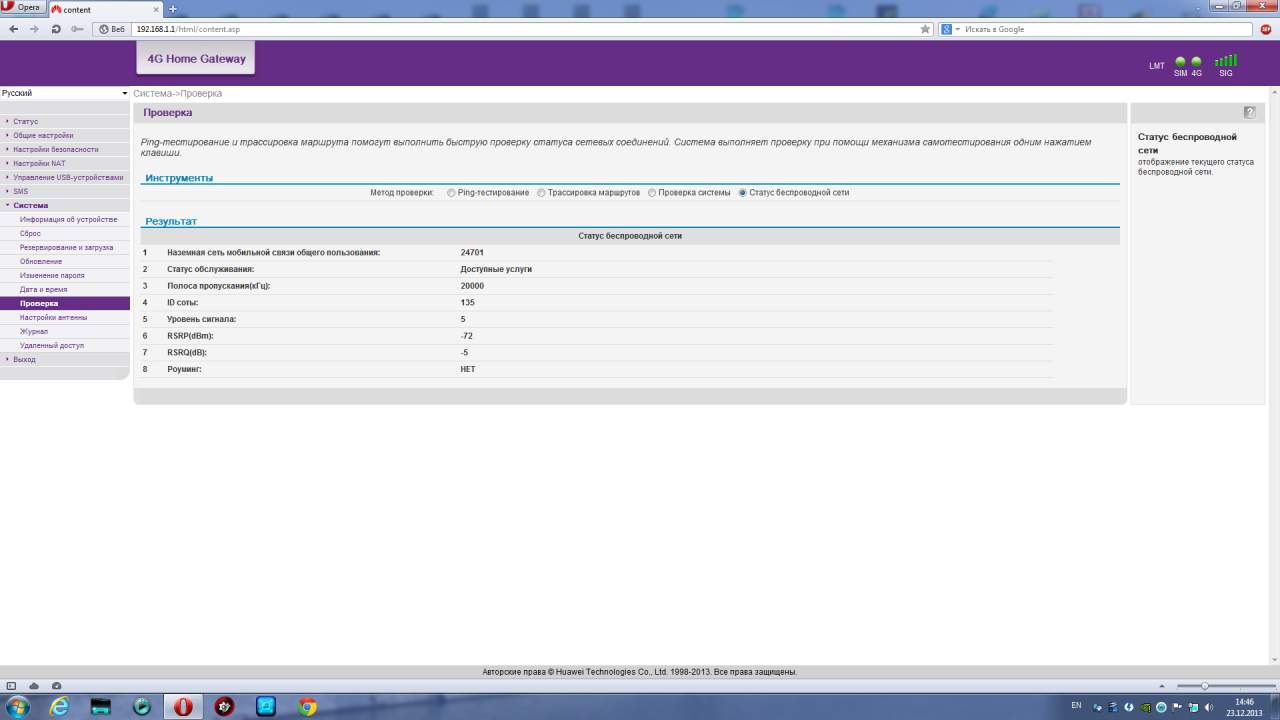Click the red ABP extension icon
Screen dimensions: 1280x720
click(1266, 29)
